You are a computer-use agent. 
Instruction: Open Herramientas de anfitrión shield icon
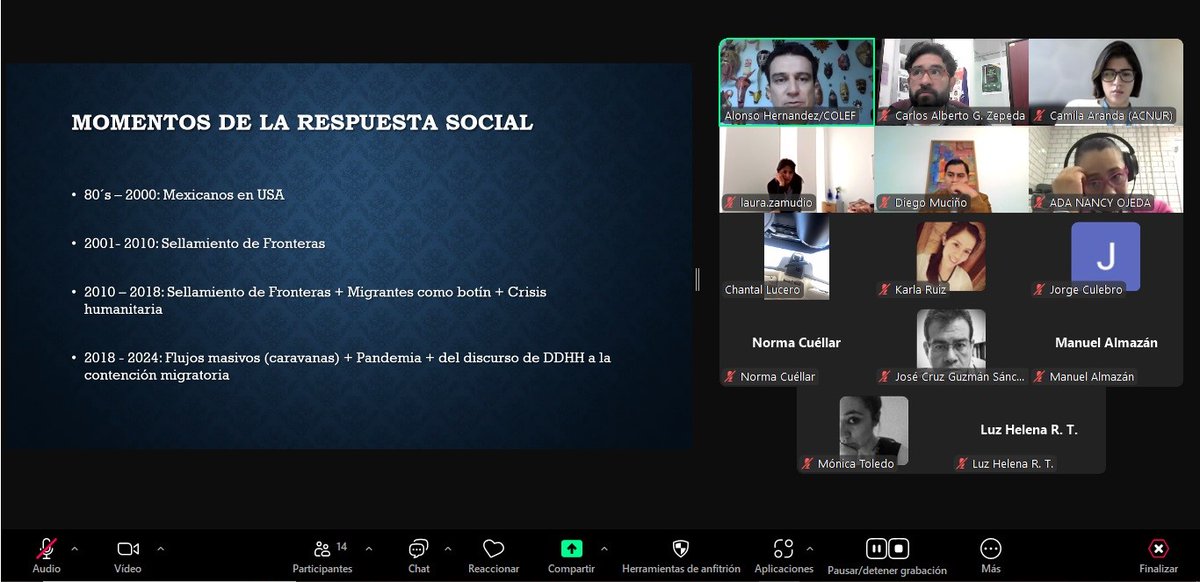(x=681, y=548)
